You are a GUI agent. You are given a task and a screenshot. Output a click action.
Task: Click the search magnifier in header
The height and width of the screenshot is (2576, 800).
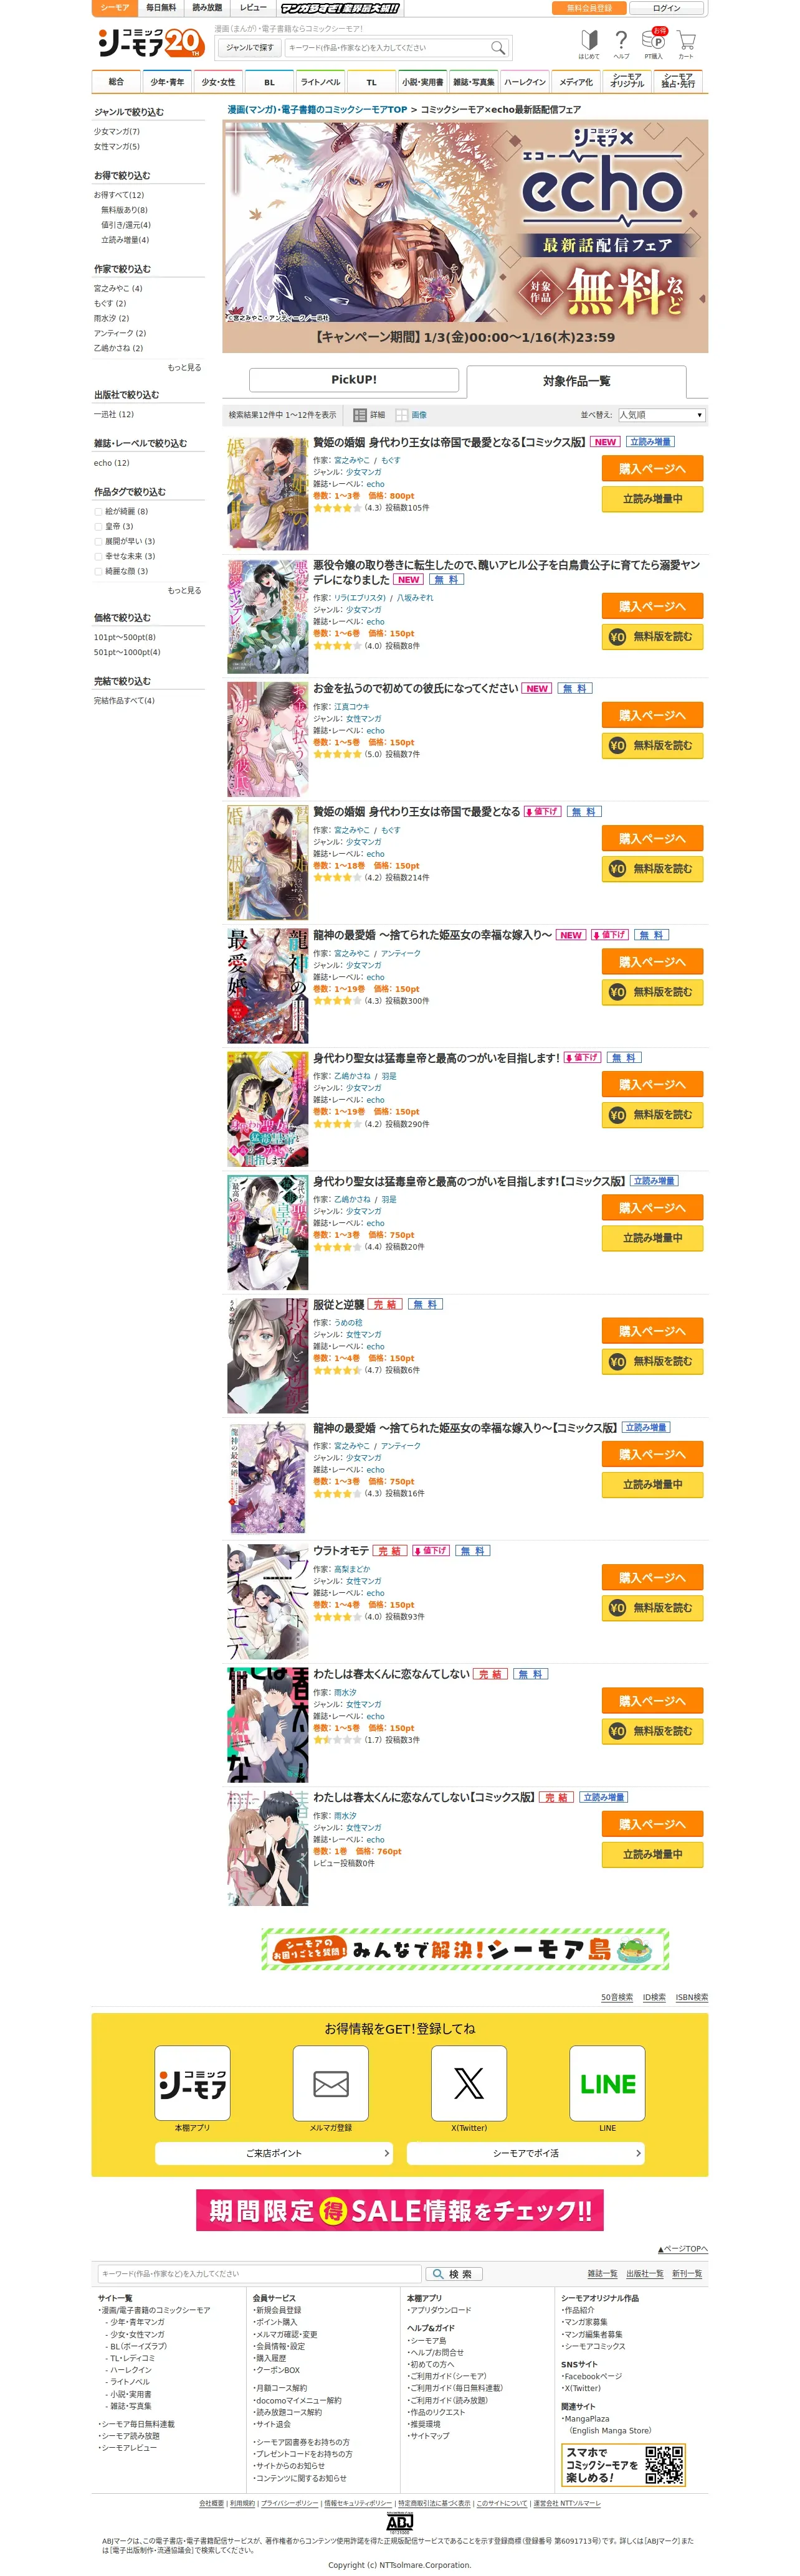point(497,48)
